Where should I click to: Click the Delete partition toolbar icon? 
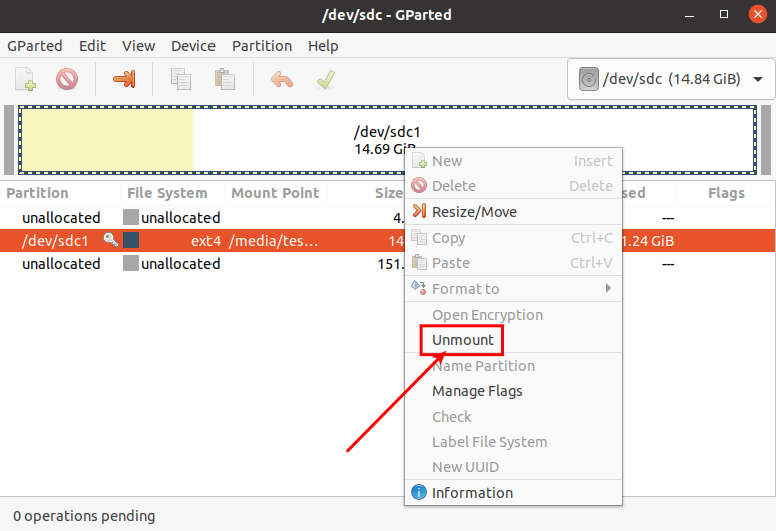point(67,79)
